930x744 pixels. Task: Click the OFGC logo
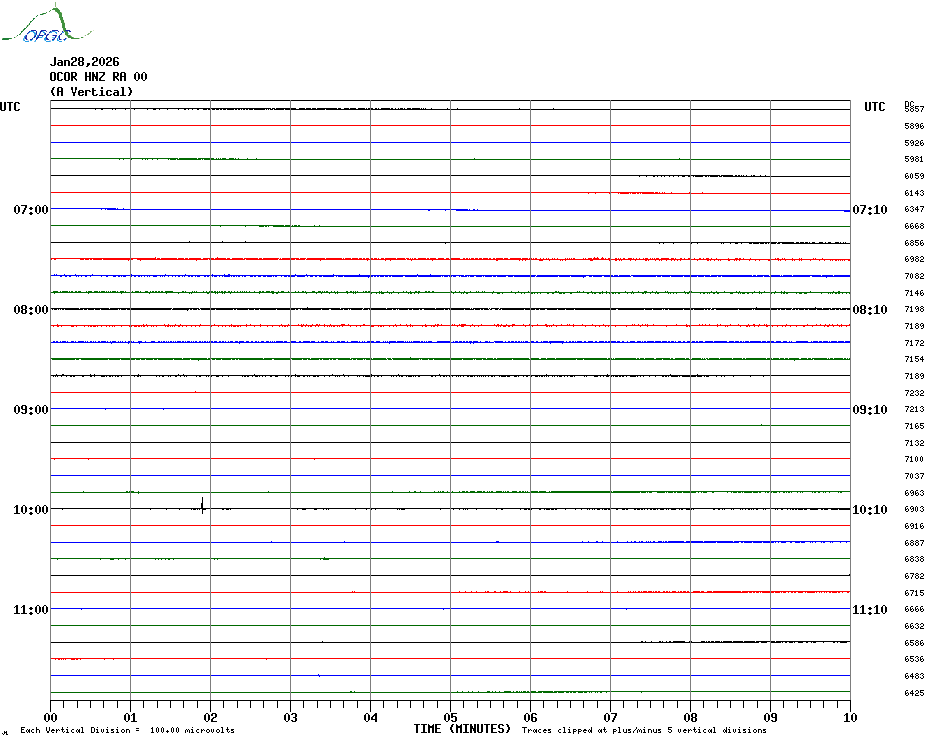point(47,24)
